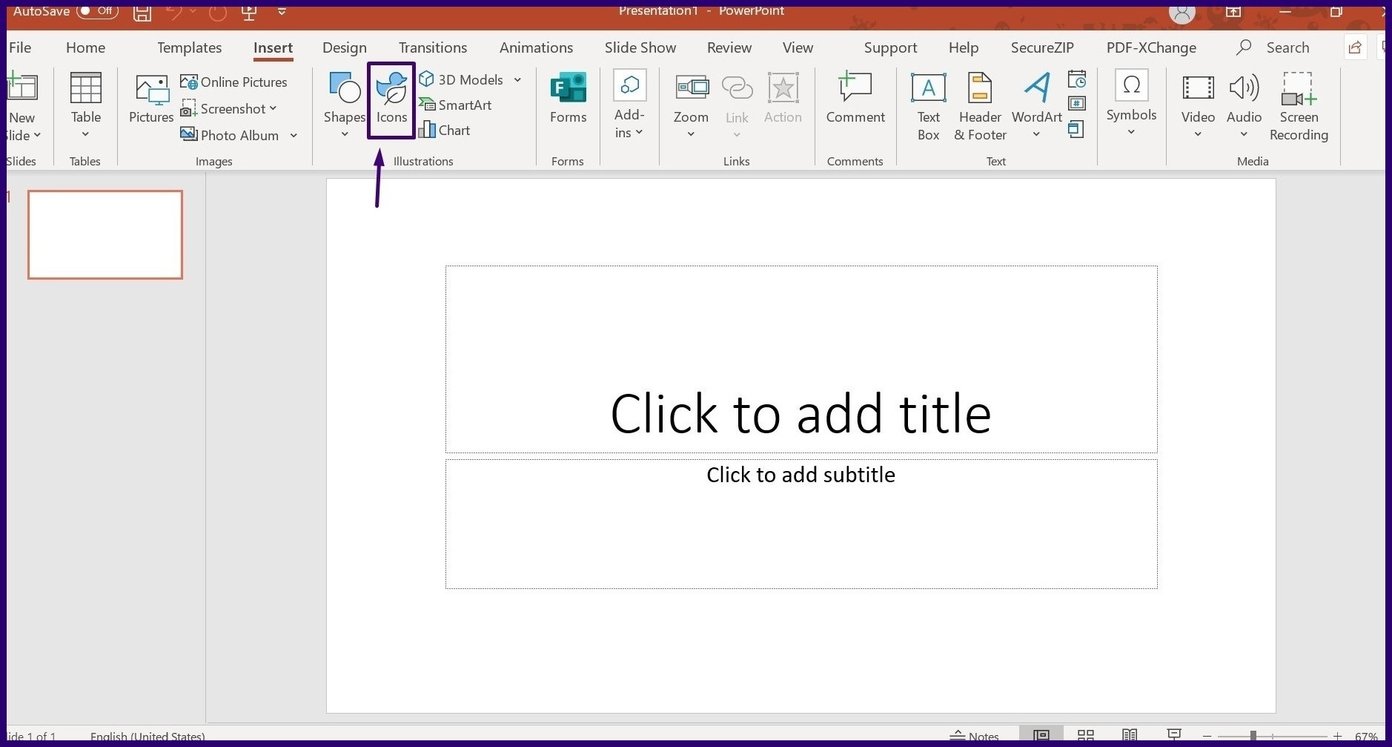This screenshot has height=747, width=1392.
Task: Switch to the Transitions tab
Action: pyautogui.click(x=433, y=47)
